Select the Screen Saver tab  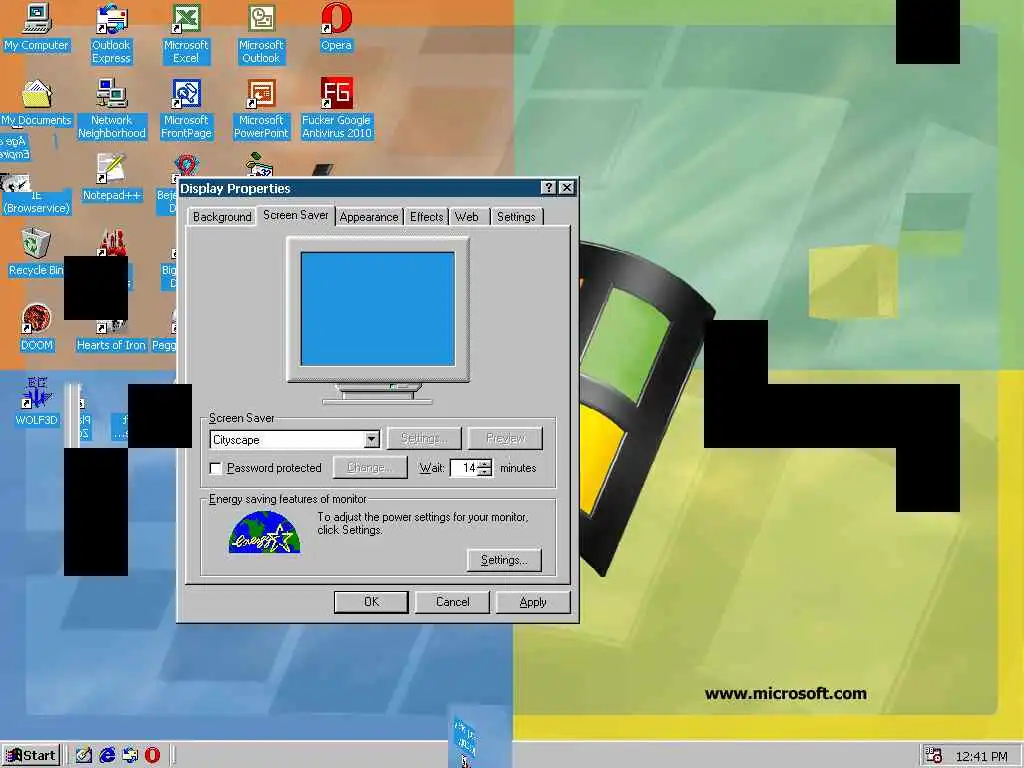coord(296,215)
